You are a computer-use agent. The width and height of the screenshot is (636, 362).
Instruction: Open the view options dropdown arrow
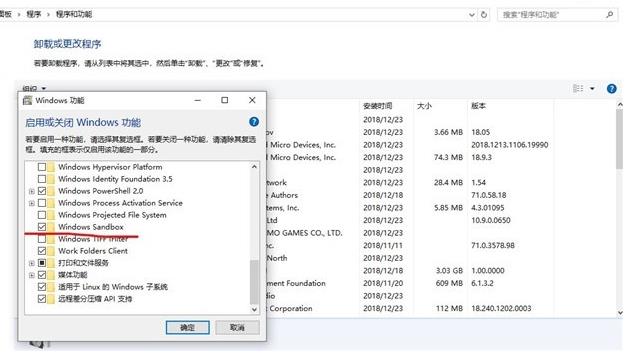click(592, 89)
